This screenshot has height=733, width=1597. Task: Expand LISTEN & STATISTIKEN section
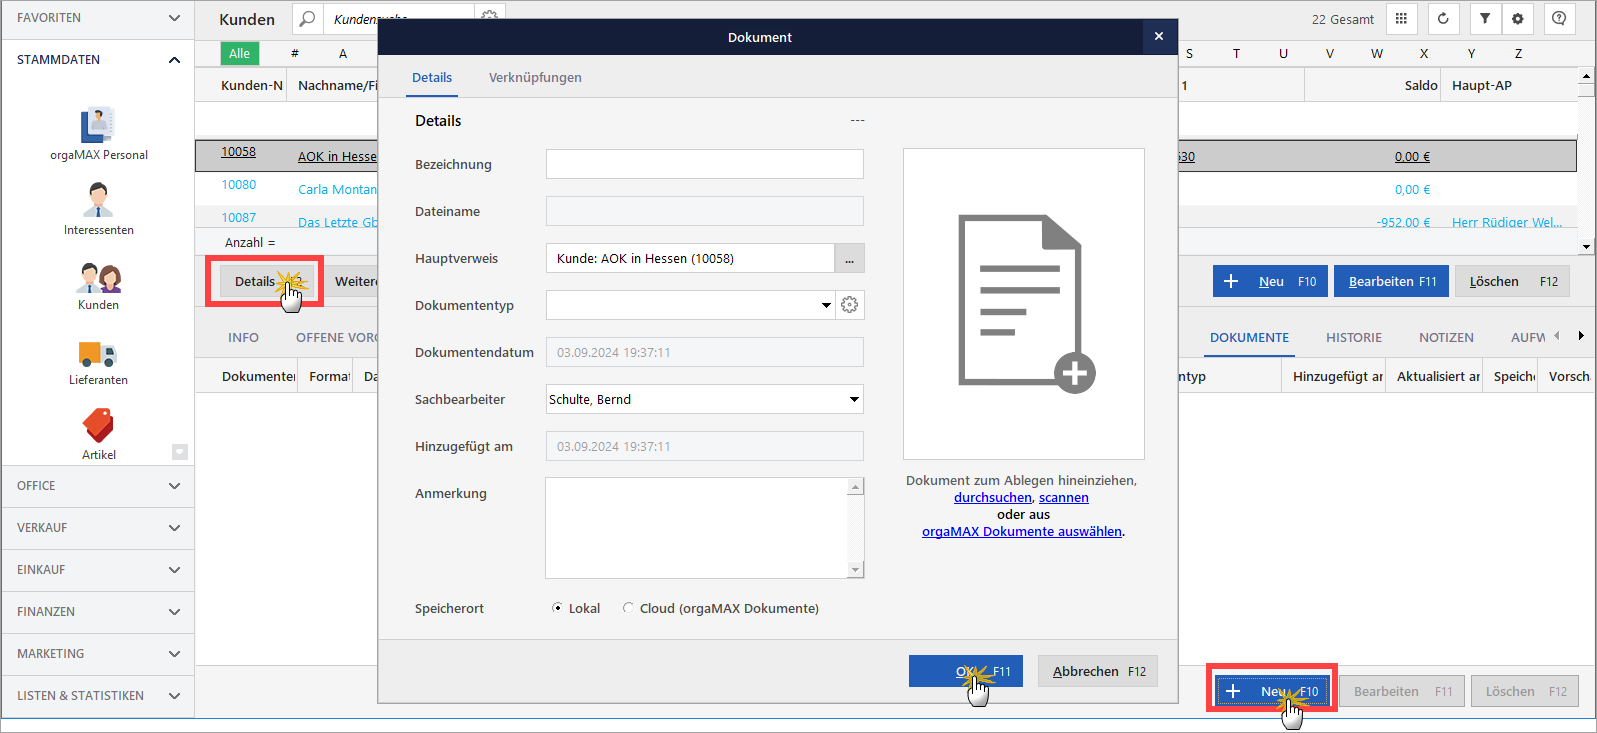tap(97, 696)
